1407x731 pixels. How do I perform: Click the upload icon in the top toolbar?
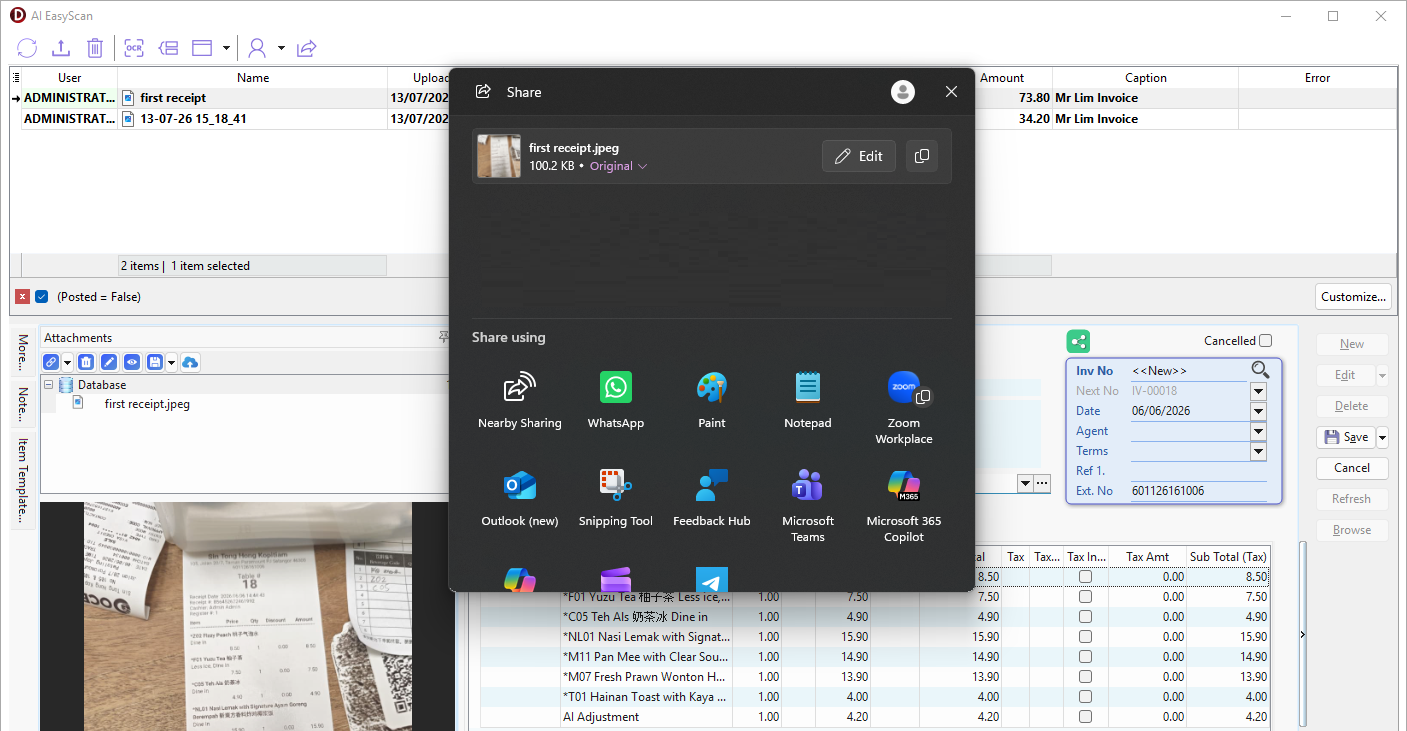click(x=61, y=48)
